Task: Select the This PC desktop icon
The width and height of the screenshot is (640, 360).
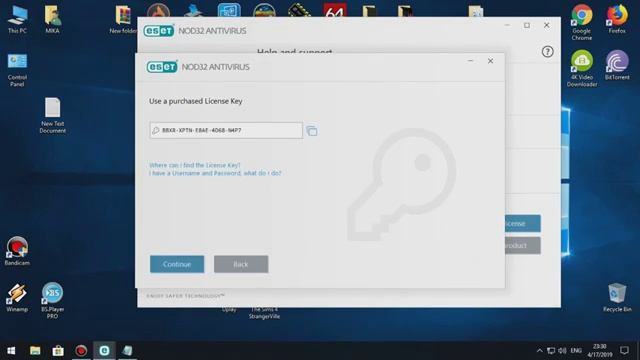Action: tap(17, 19)
